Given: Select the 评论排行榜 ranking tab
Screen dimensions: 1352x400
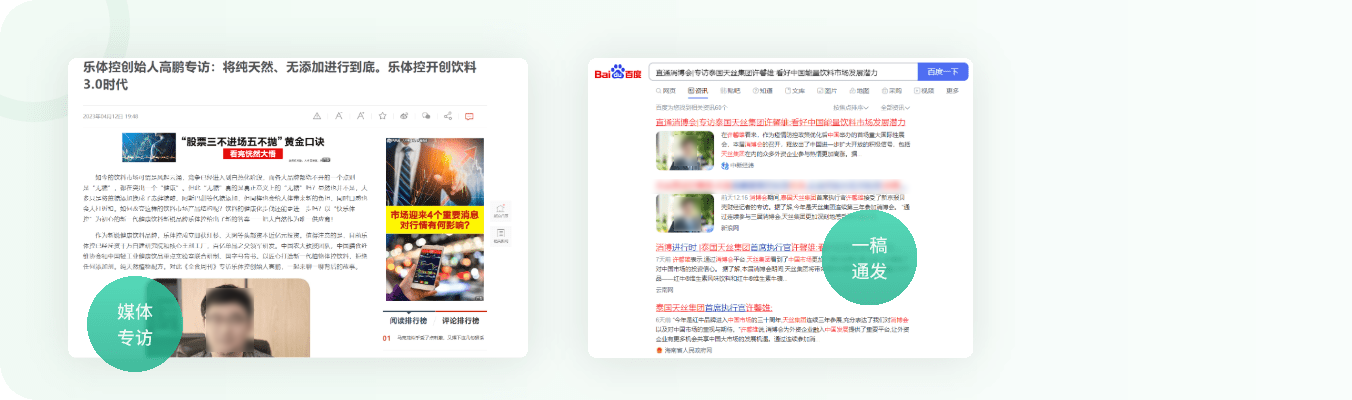Looking at the screenshot, I should pos(460,321).
